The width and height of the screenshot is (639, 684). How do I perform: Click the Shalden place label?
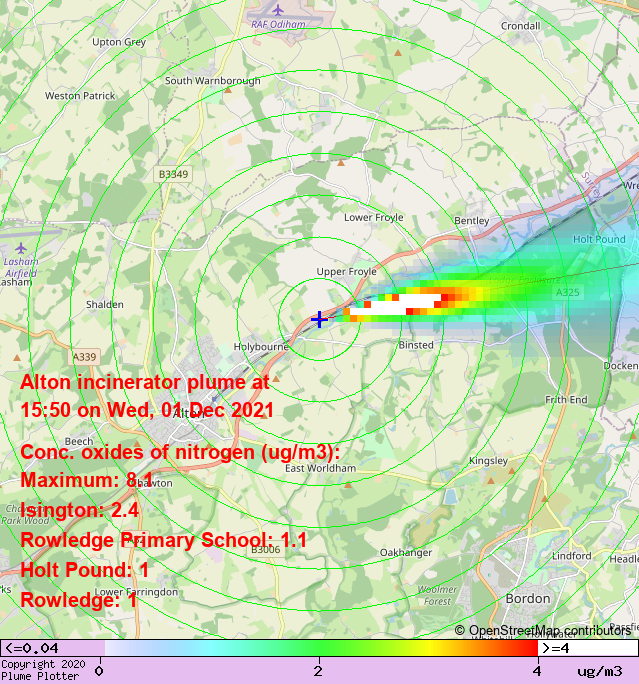[x=105, y=304]
